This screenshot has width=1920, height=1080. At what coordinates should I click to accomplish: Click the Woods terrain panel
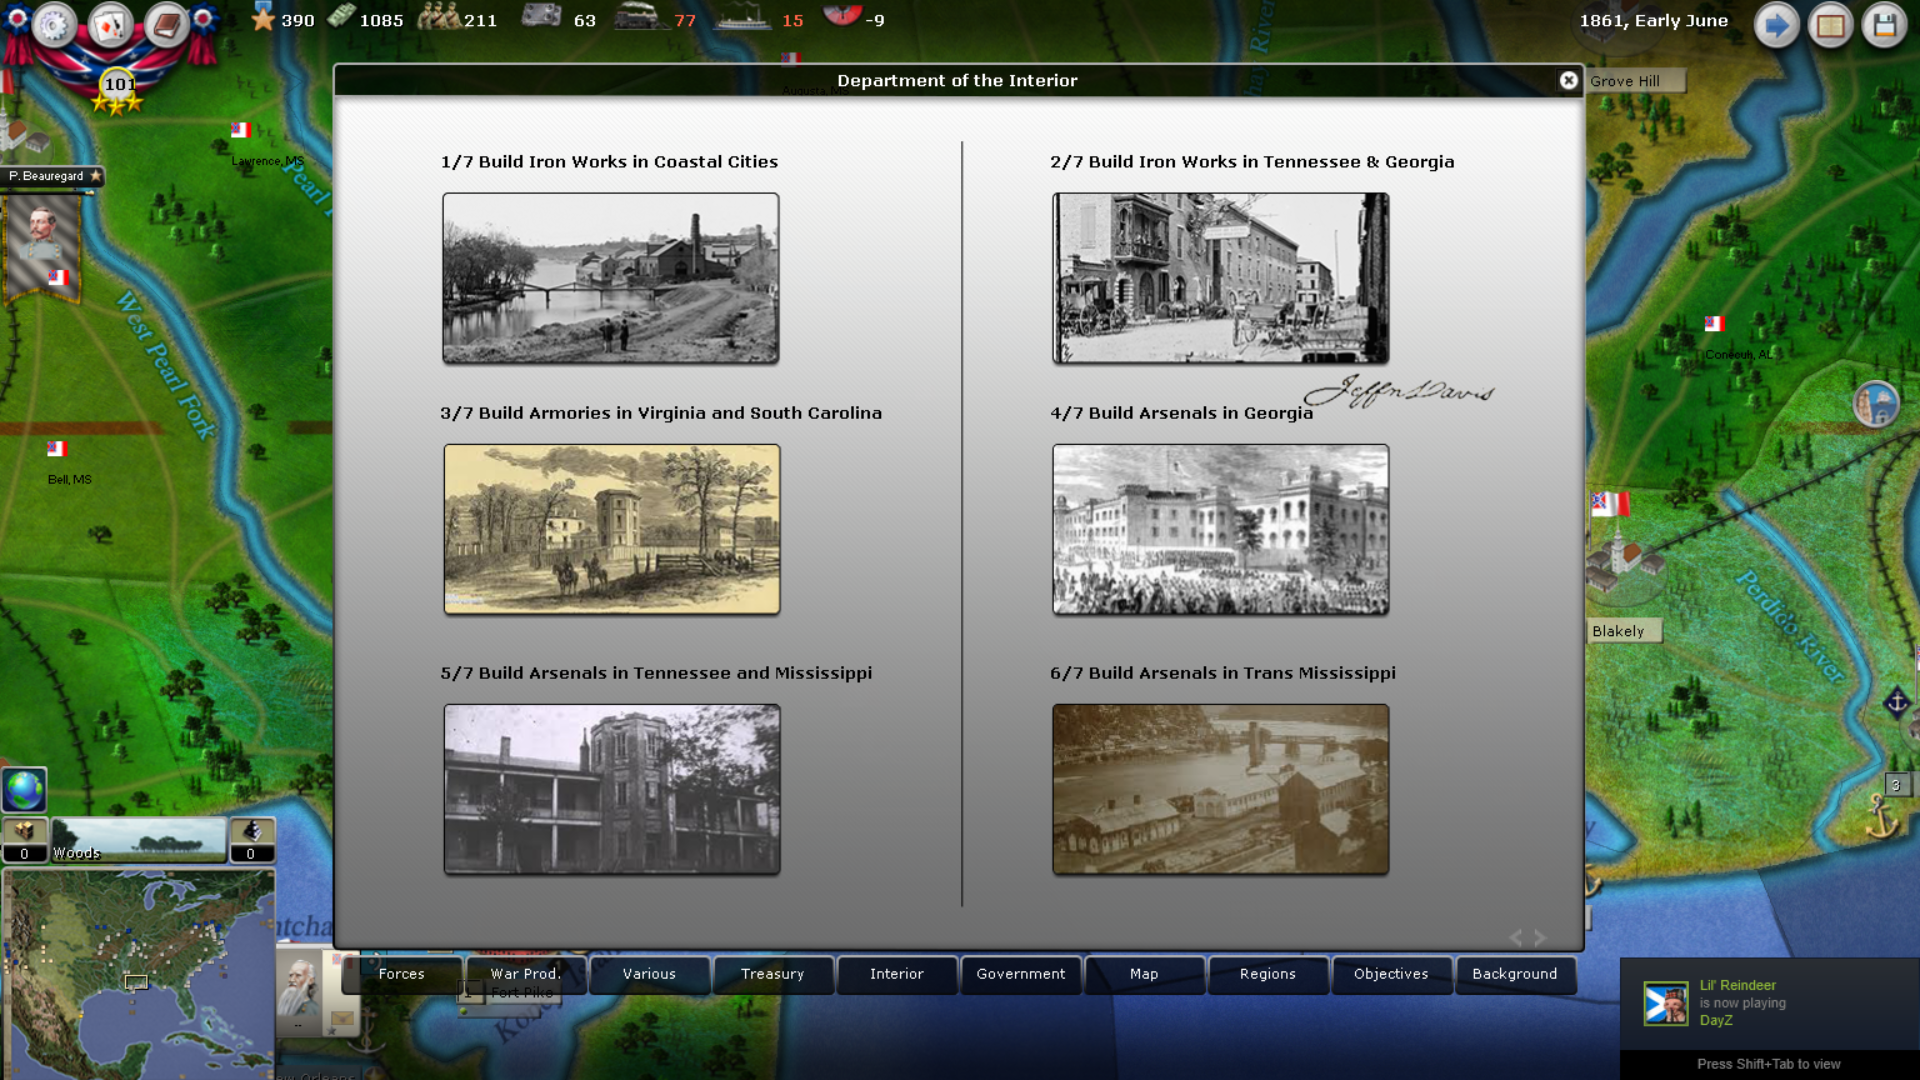coord(138,840)
